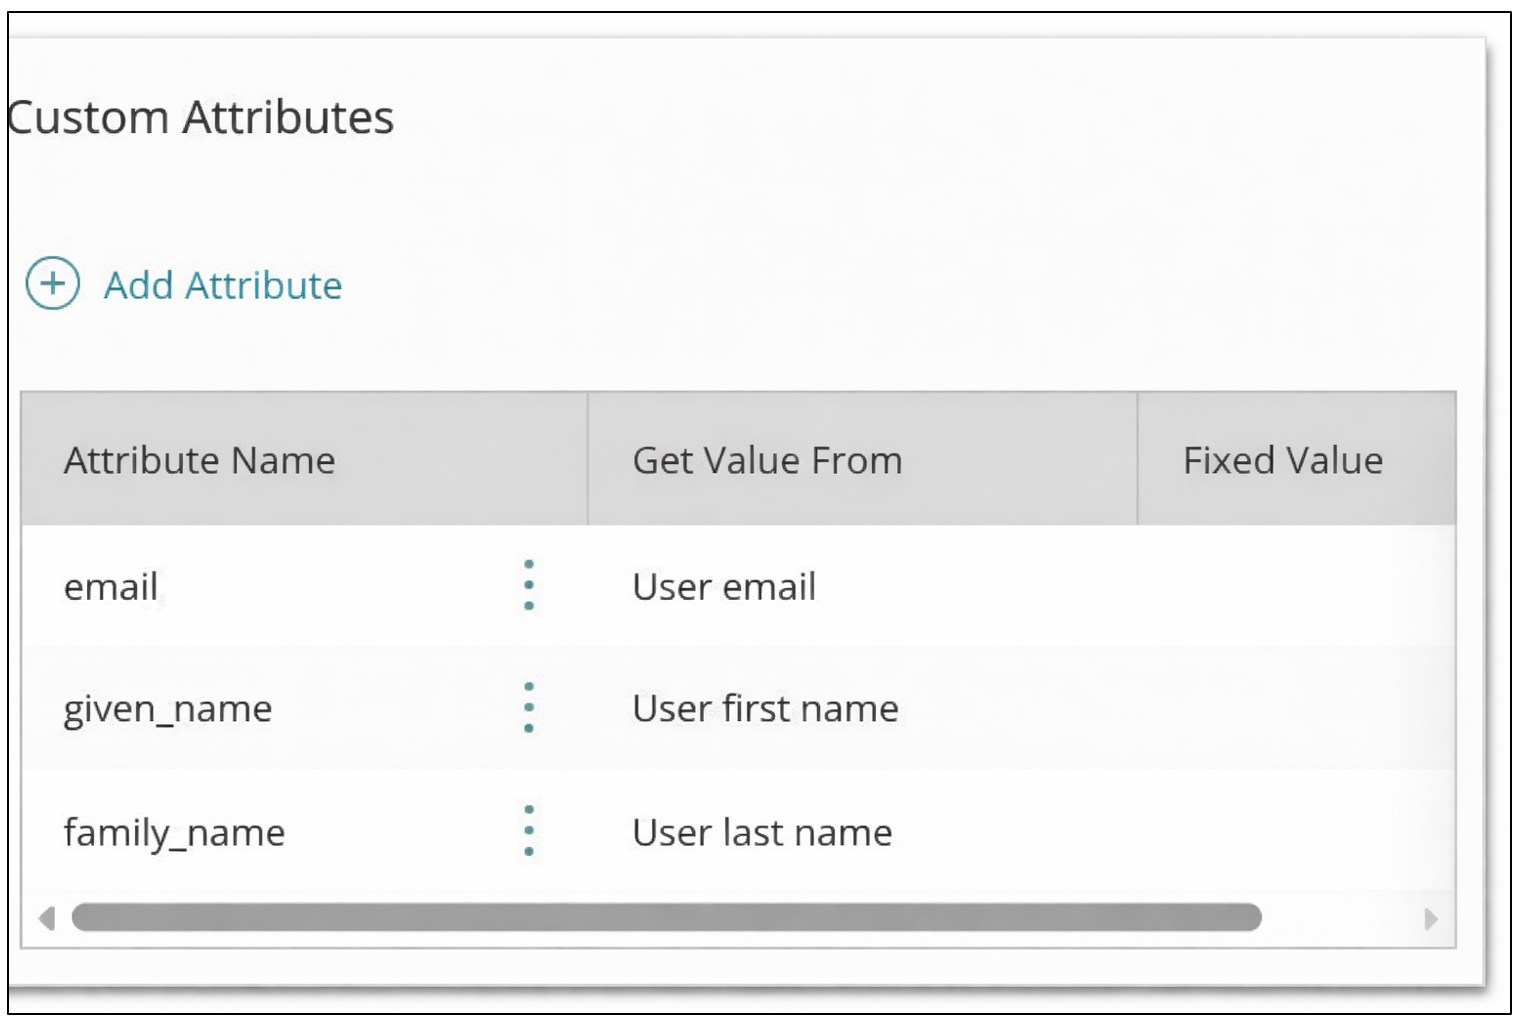Click Fixed Value cell in email row

tap(1297, 586)
